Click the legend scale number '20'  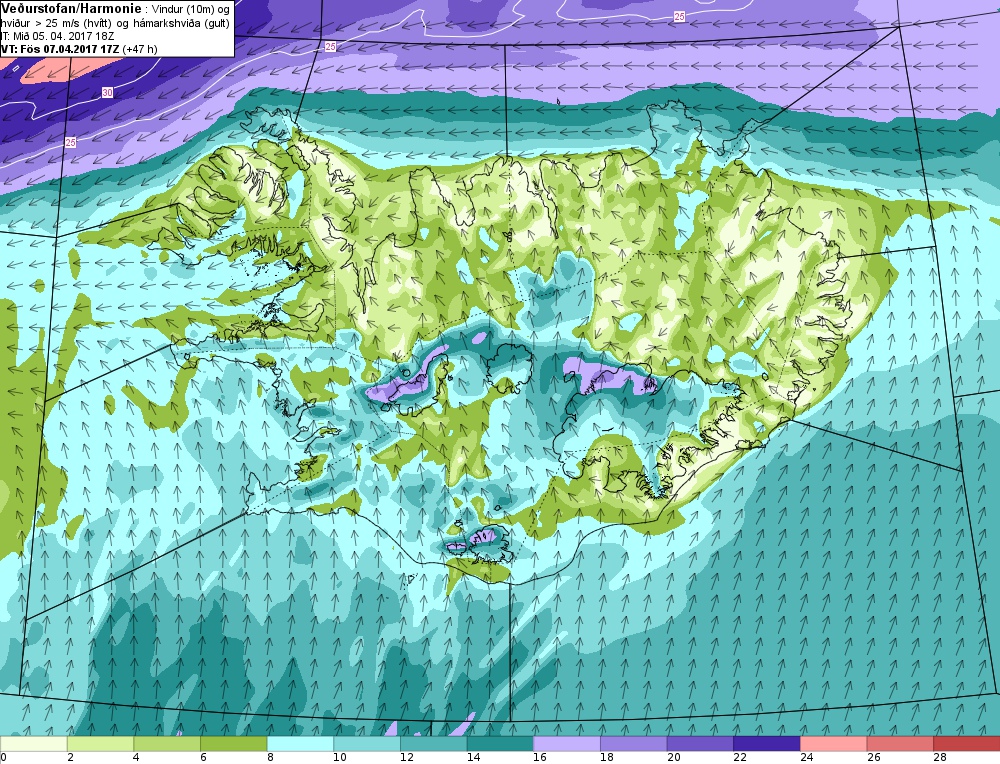[x=673, y=758]
